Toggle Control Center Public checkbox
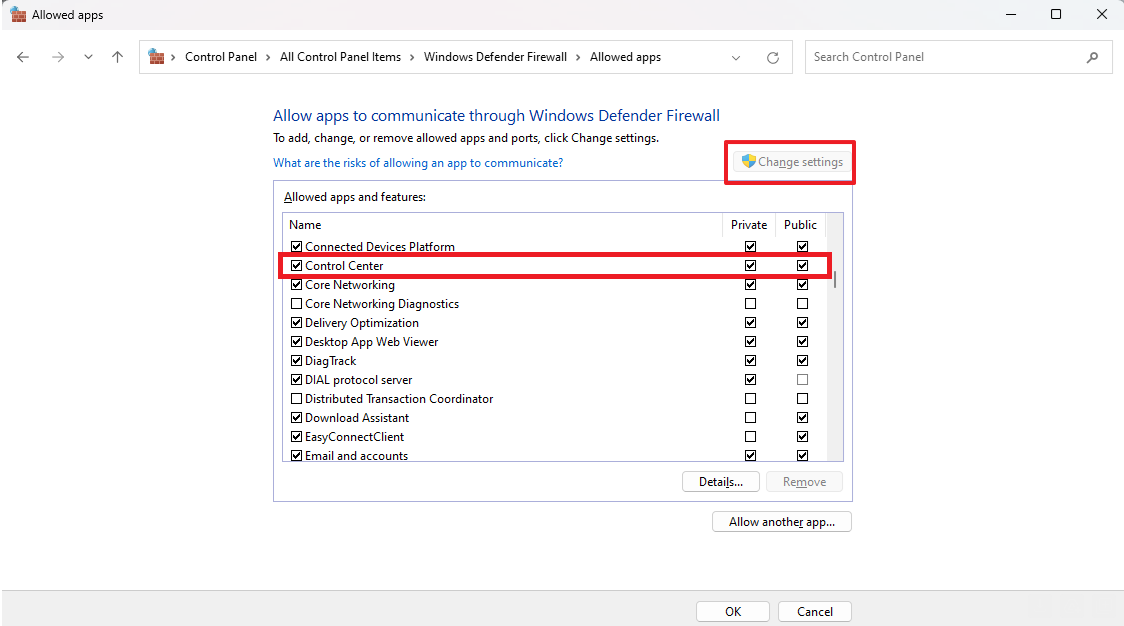The image size is (1124, 626). (x=802, y=265)
